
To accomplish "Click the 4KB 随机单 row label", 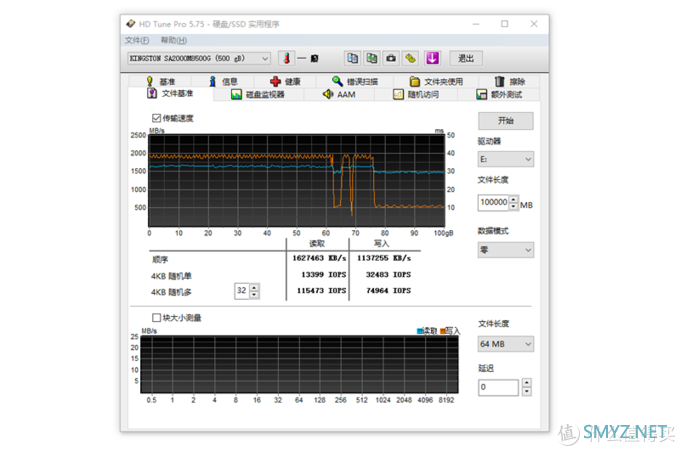I will pos(171,276).
